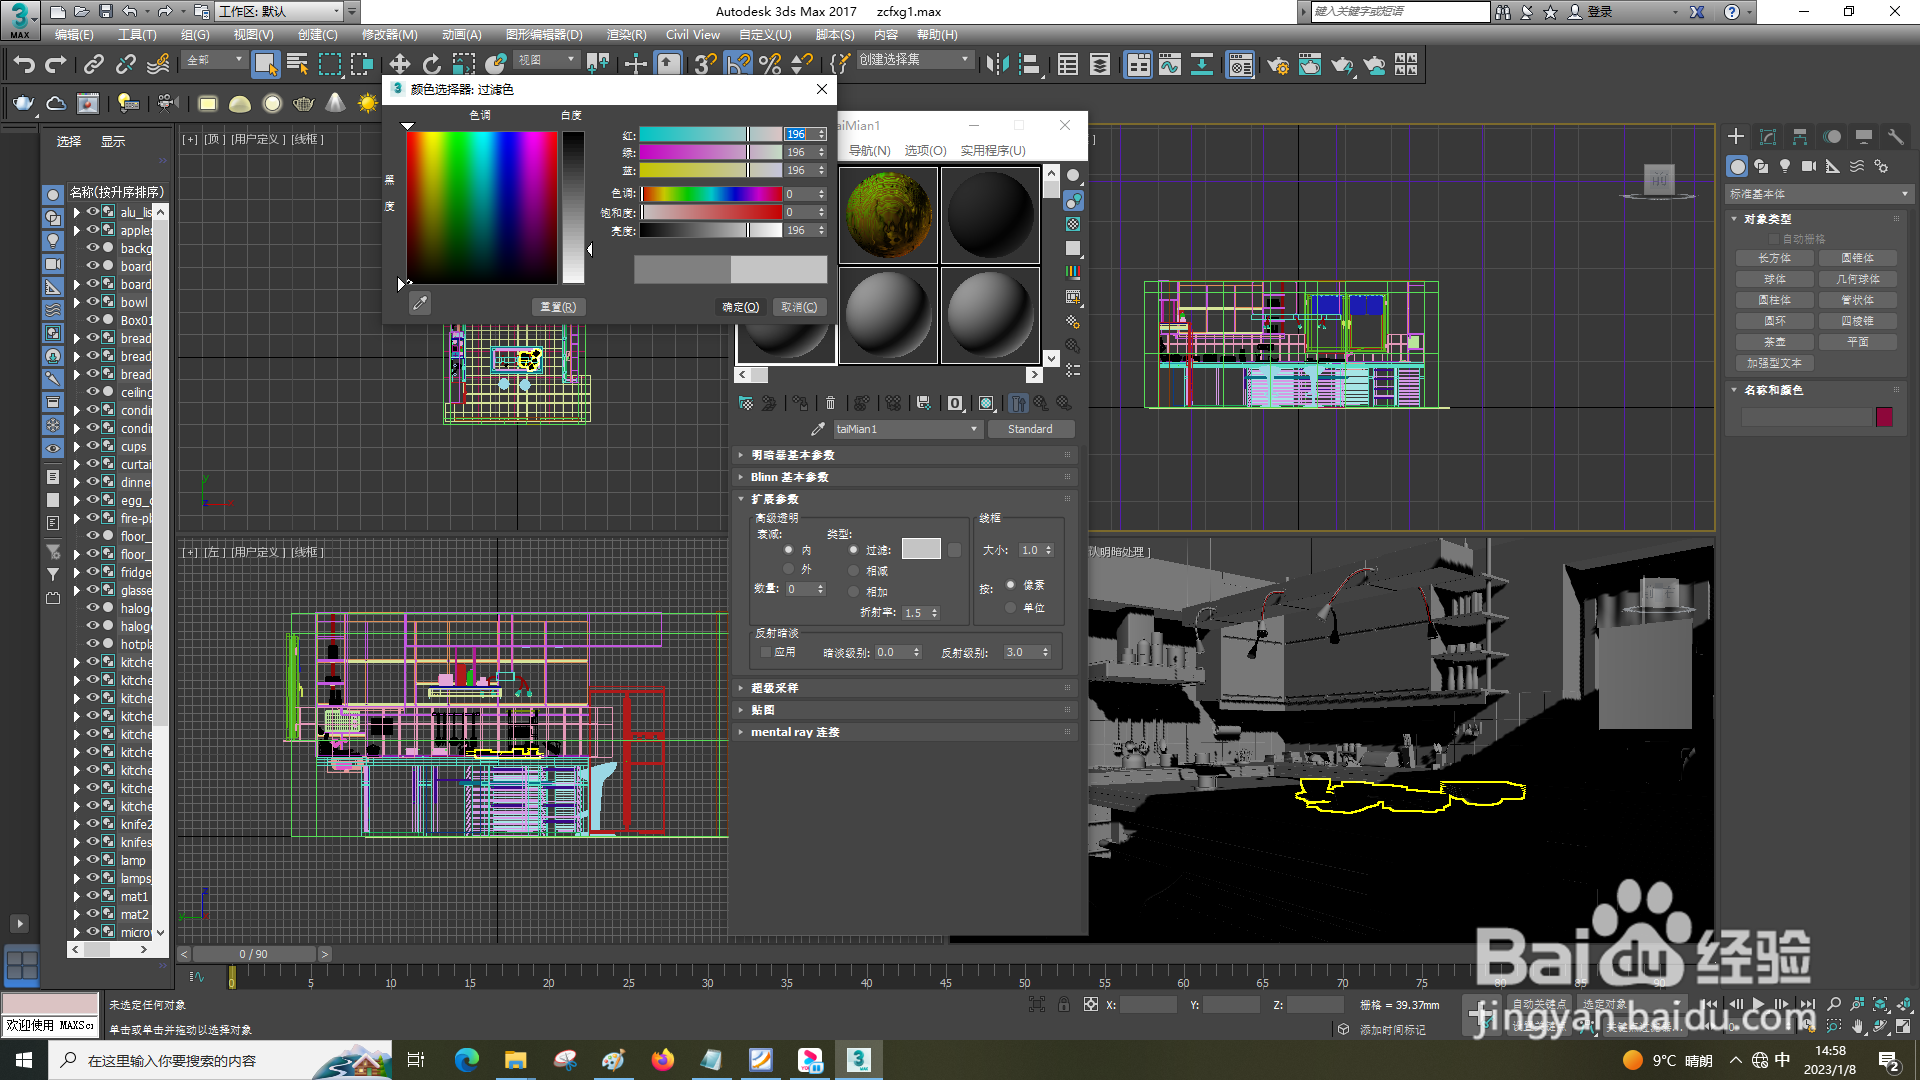
Task: Click the Standard material type button
Action: click(1030, 429)
